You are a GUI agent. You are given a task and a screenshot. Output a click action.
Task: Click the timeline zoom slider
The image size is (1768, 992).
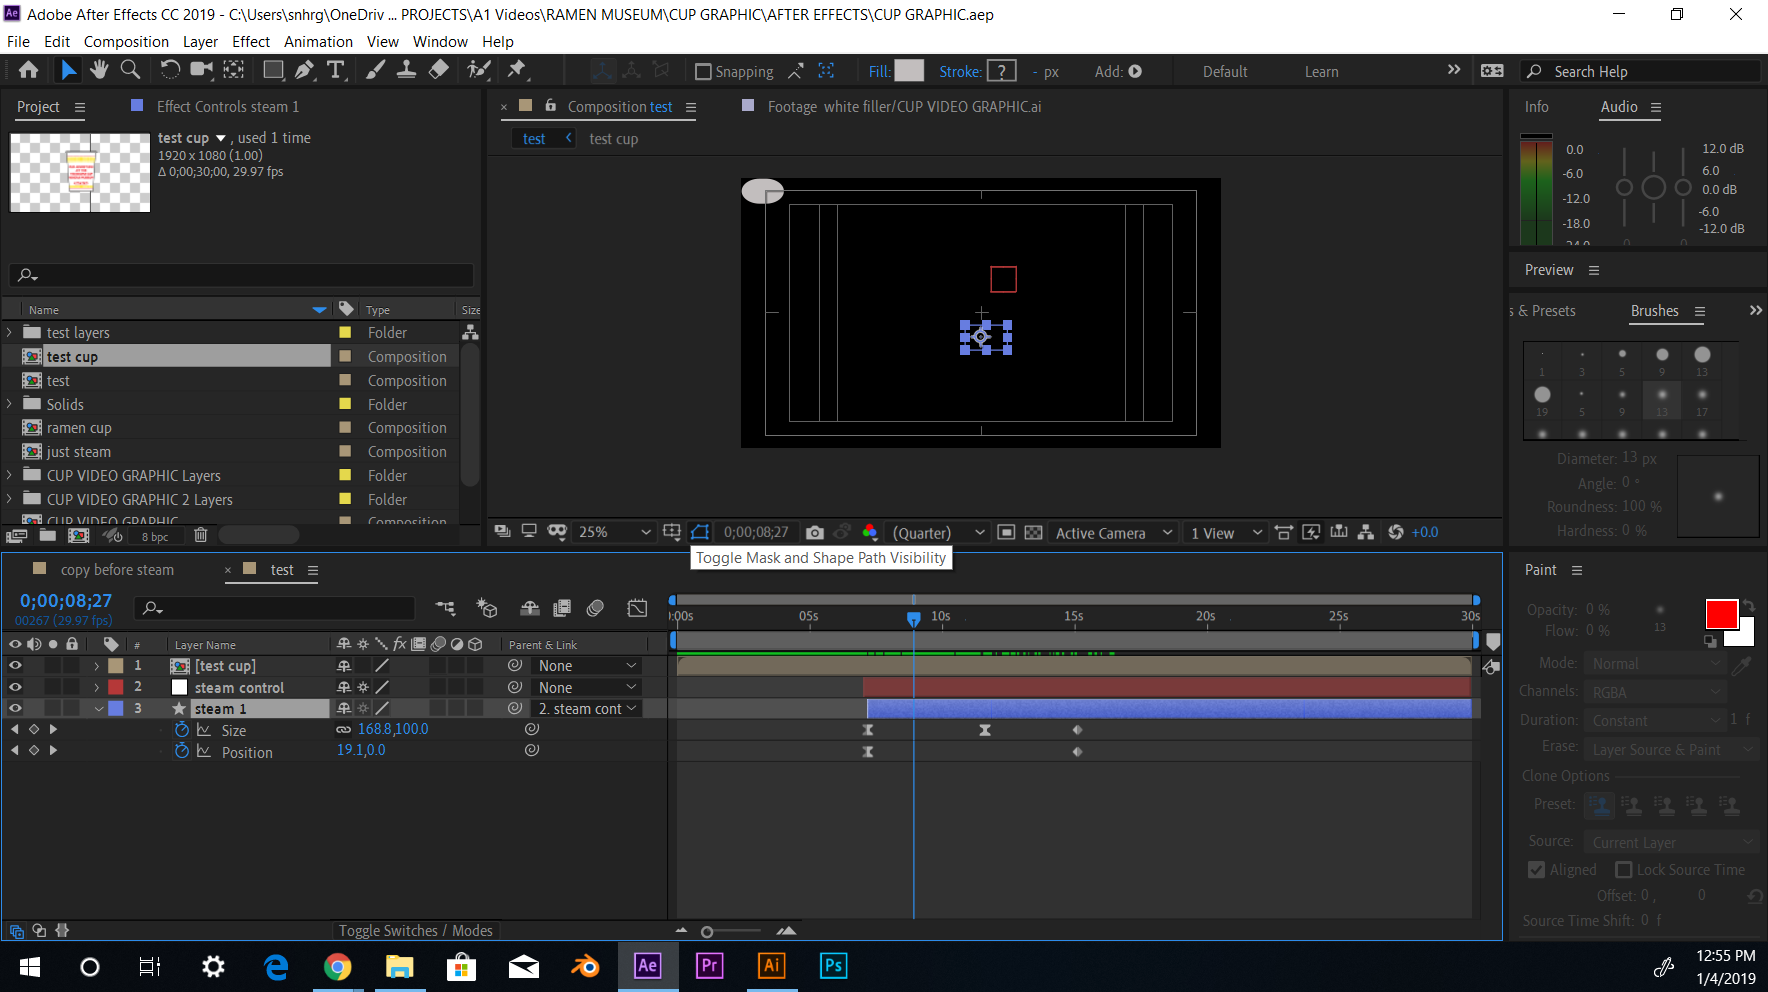point(733,931)
